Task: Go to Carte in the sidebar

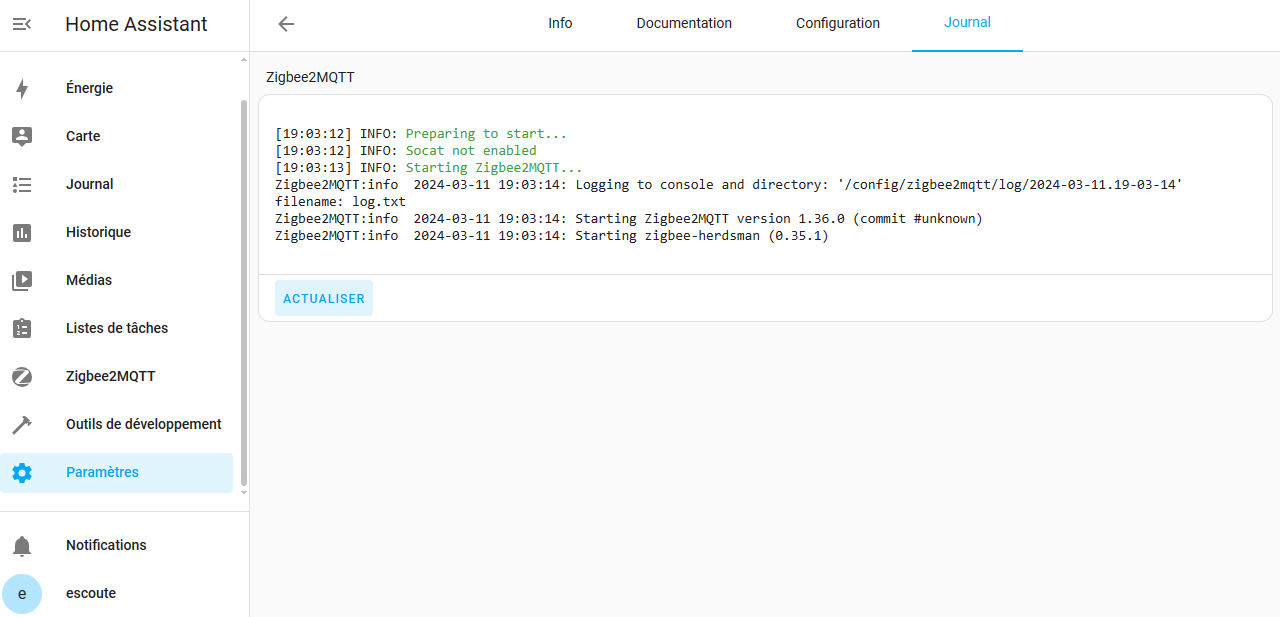Action: coord(116,136)
